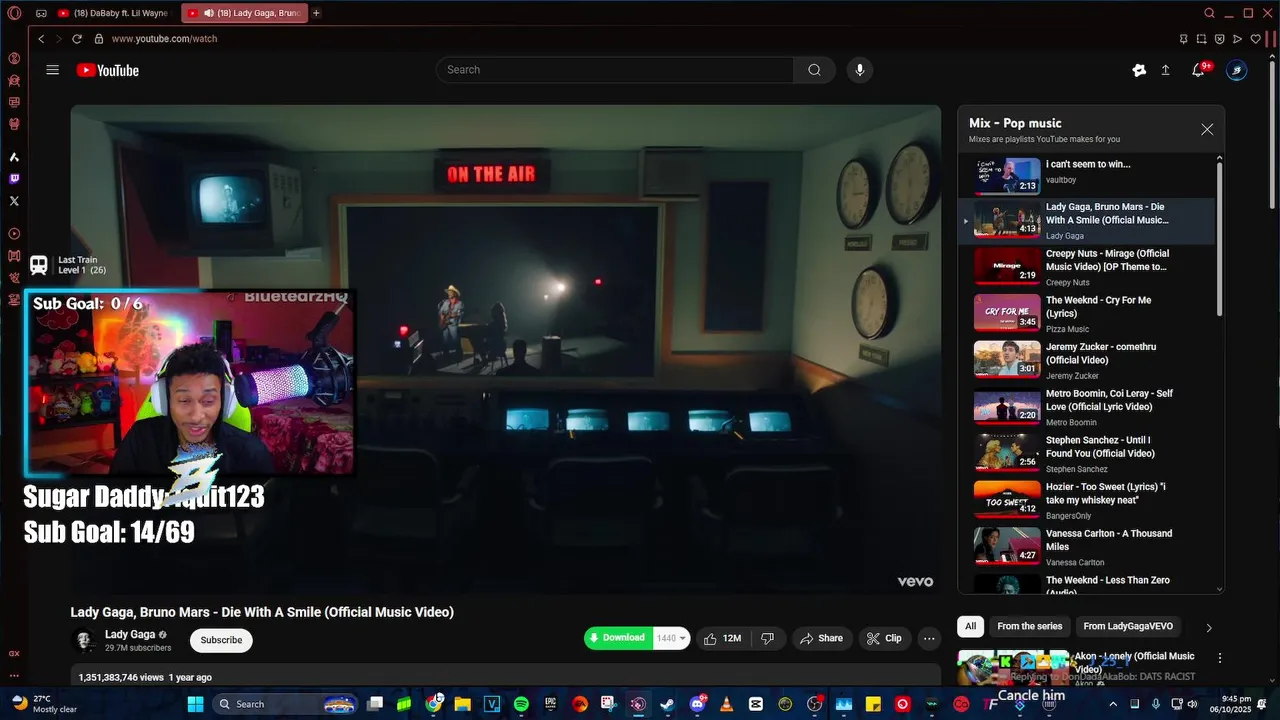
Task: Open YouTube notifications bell
Action: pos(1198,70)
